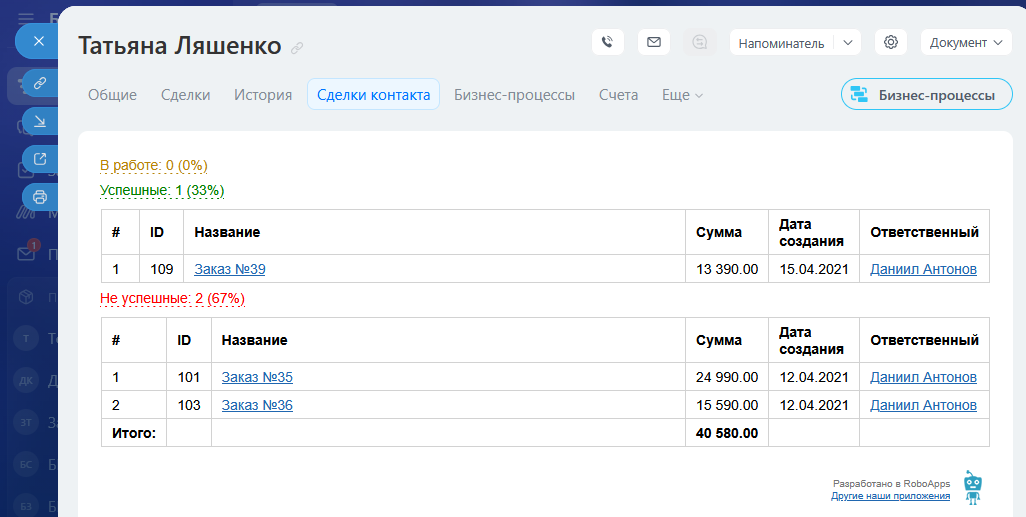The image size is (1026, 517).
Task: Open settings with the gear icon
Action: coord(891,43)
